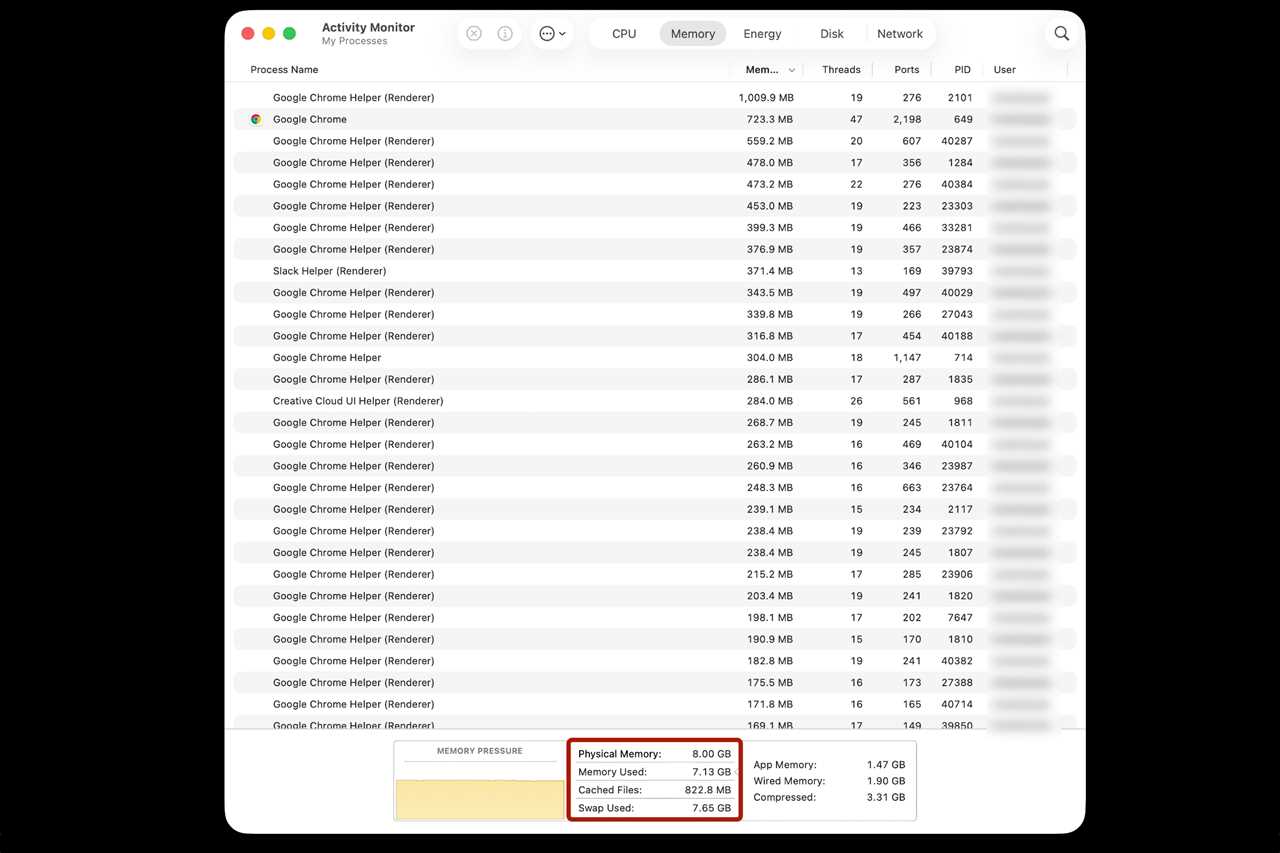Switch to the Energy tab
This screenshot has width=1280, height=853.
(762, 33)
